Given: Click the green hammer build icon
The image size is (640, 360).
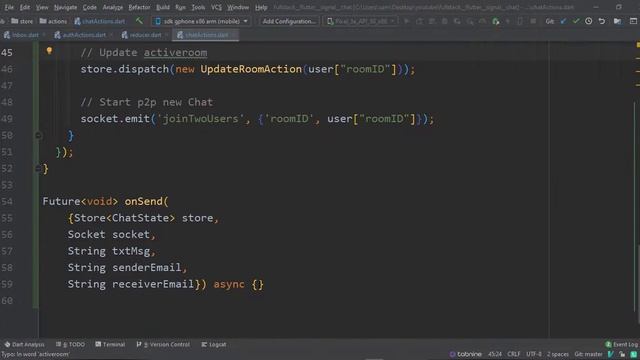Looking at the screenshot, I should click(140, 20).
